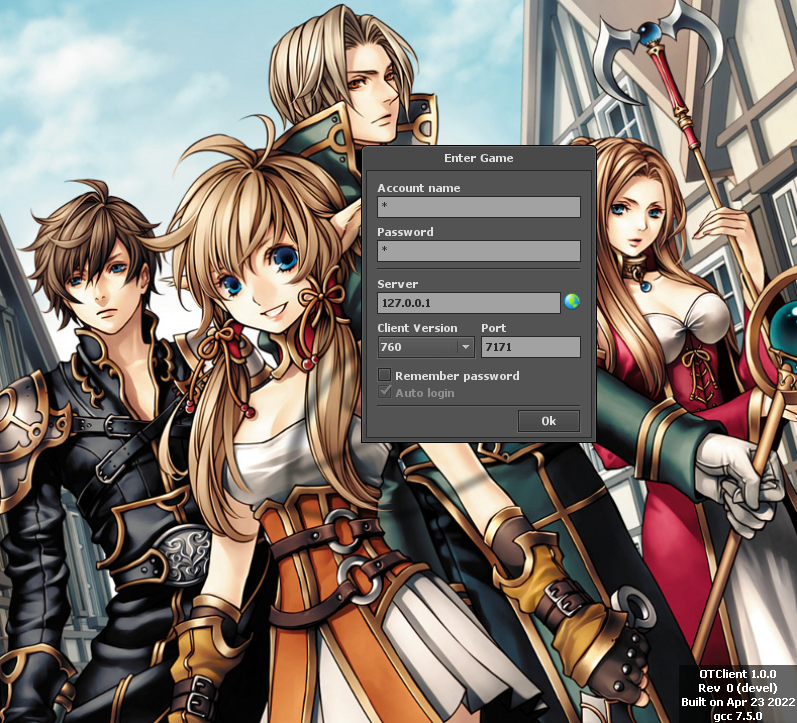The height and width of the screenshot is (723, 797).
Task: Select the OTClient 1.0.0 version text
Action: pyautogui.click(x=738, y=674)
